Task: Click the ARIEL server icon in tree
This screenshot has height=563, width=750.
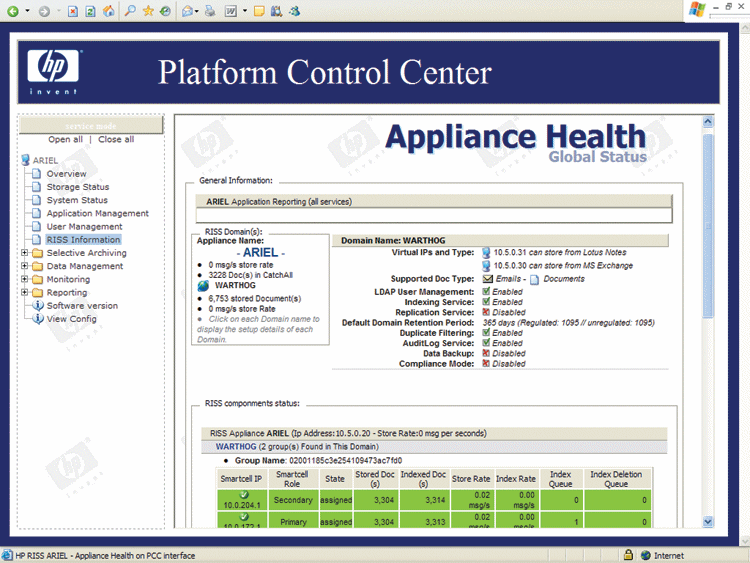Action: click(25, 160)
